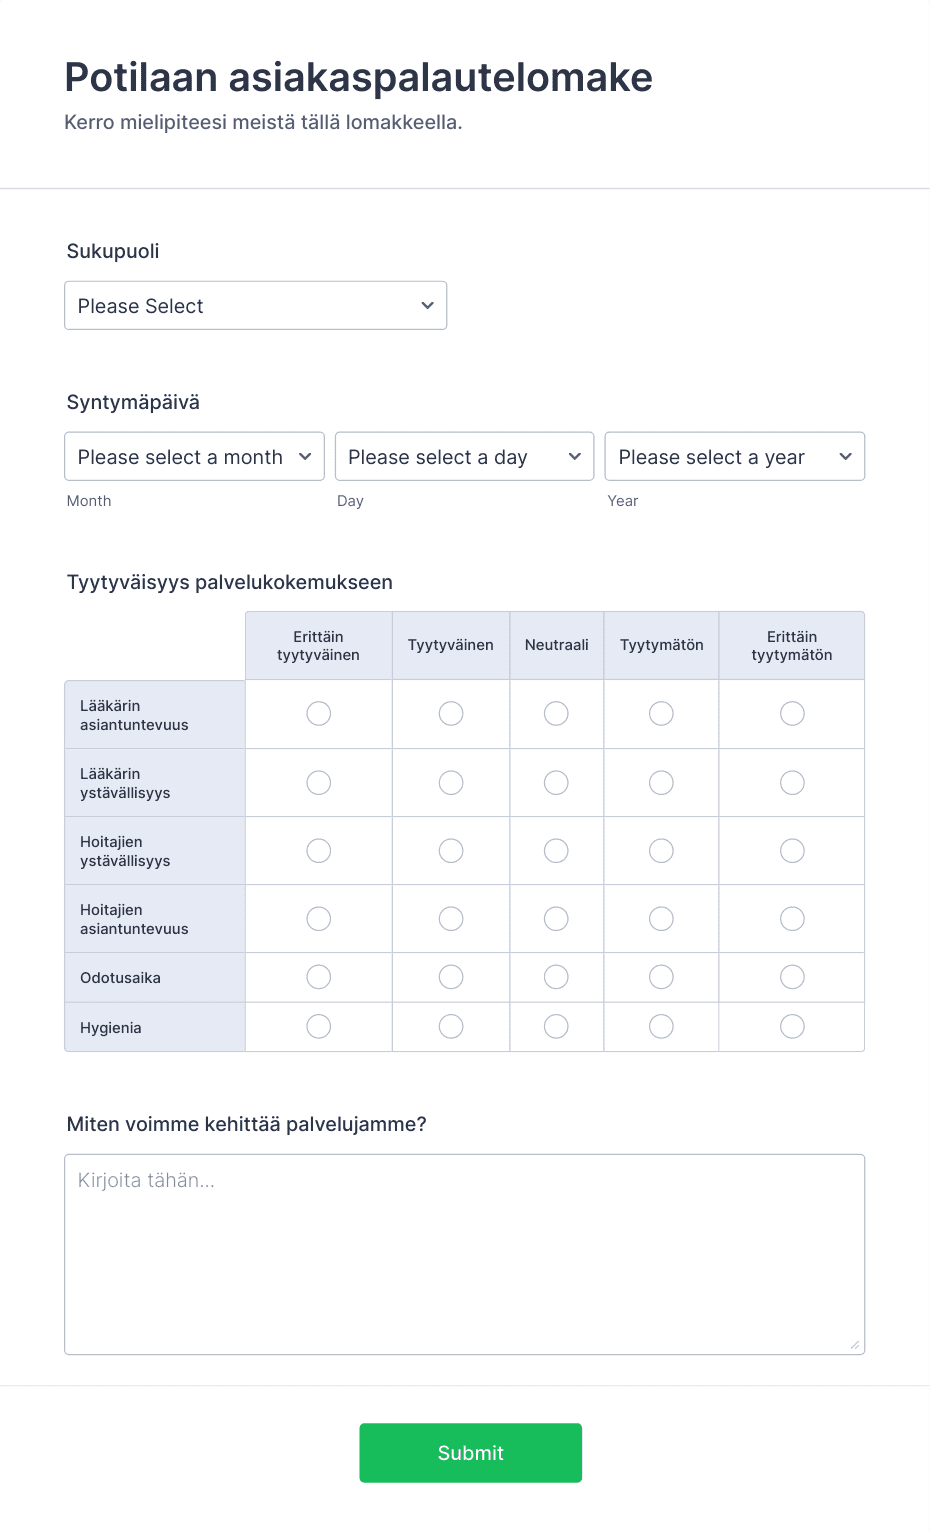Viewport: 930px width, 1532px height.
Task: Rate Lääkärin ystävällisyys as Tyytyväinen
Action: [x=451, y=782]
